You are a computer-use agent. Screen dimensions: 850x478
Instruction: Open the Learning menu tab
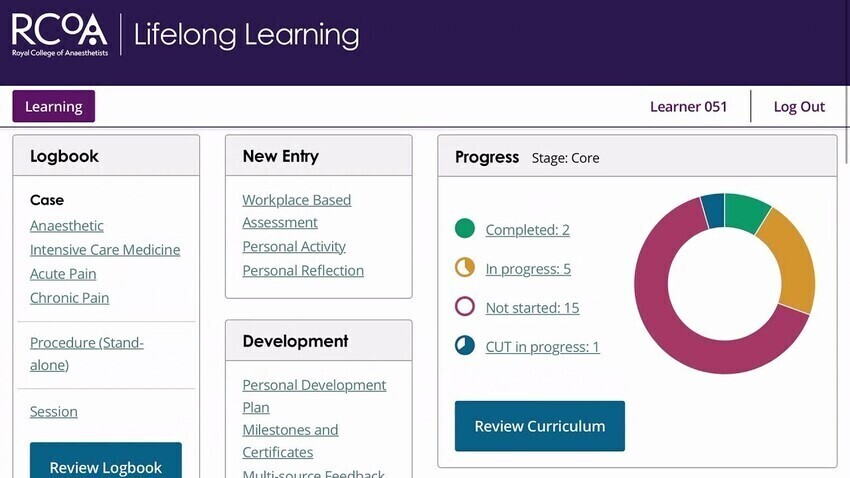54,107
